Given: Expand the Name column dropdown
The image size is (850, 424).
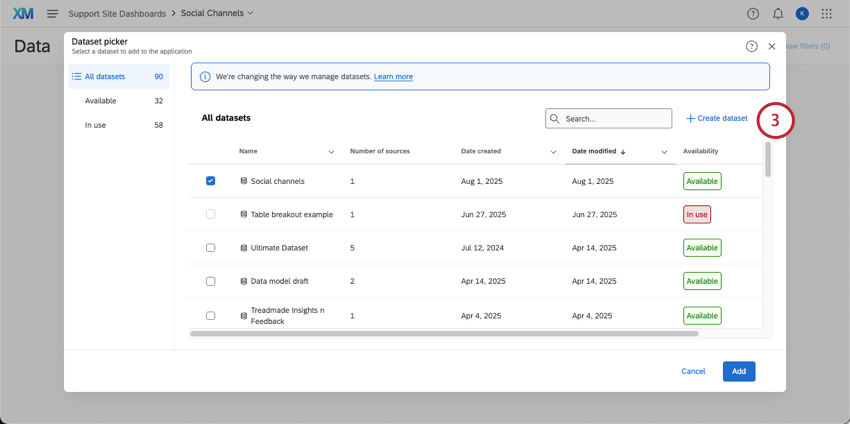Looking at the screenshot, I should pyautogui.click(x=331, y=152).
